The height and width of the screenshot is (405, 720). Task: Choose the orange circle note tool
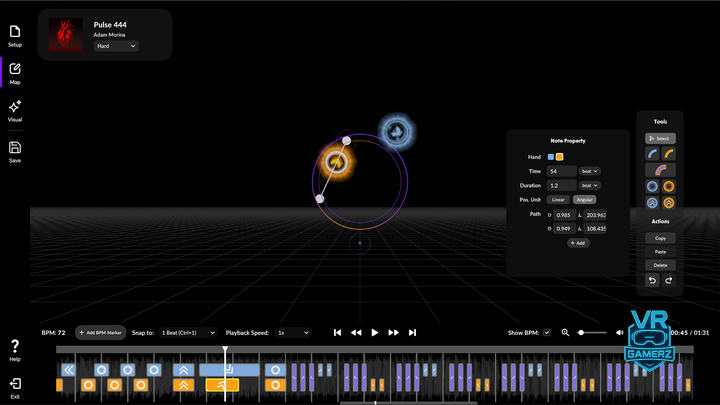pos(669,186)
